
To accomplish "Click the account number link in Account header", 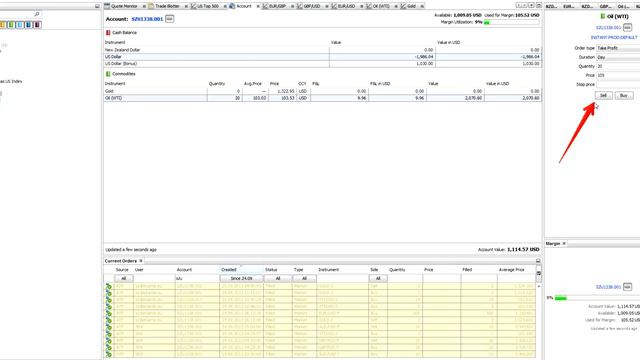I will pyautogui.click(x=147, y=19).
